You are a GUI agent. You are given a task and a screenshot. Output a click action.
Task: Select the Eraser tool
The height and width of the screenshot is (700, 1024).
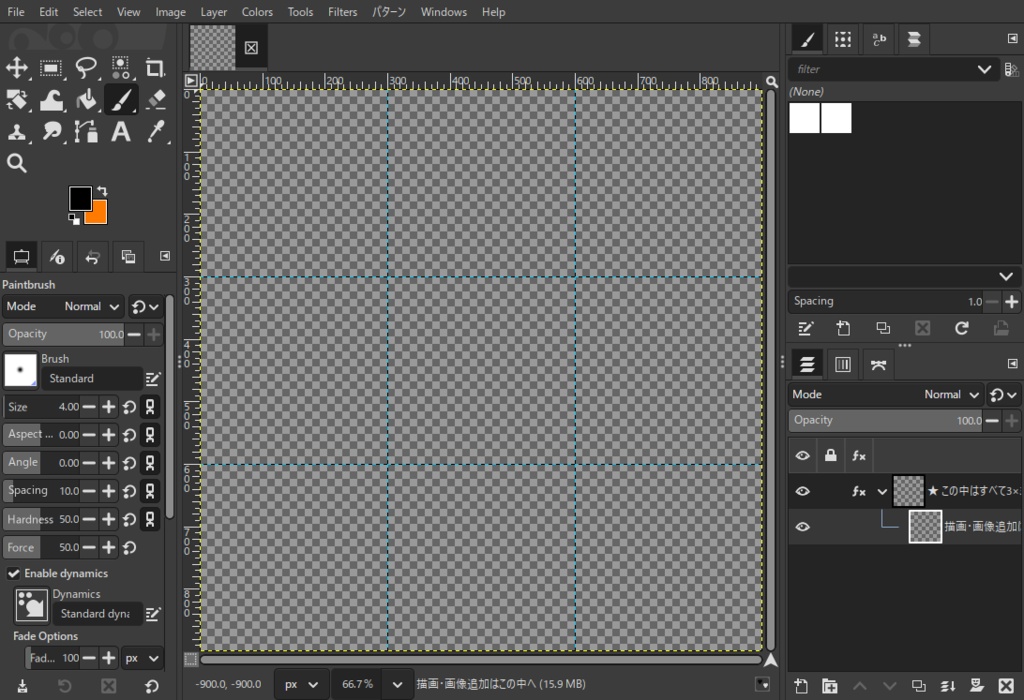(155, 100)
